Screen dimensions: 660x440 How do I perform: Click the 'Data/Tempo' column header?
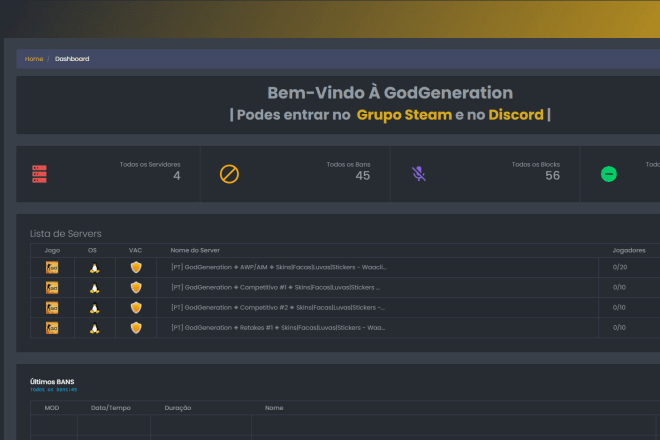(x=111, y=408)
